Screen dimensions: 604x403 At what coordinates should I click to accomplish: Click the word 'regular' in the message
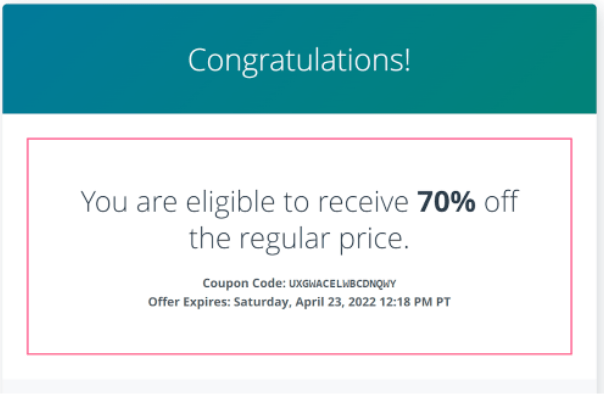(285, 240)
